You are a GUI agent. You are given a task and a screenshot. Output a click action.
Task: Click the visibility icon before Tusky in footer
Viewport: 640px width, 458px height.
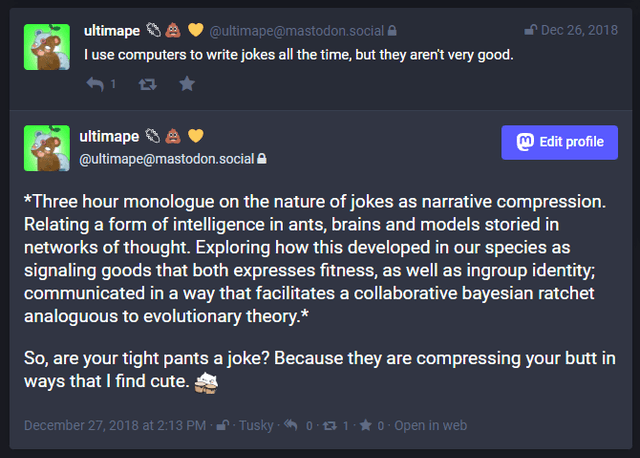pyautogui.click(x=222, y=425)
